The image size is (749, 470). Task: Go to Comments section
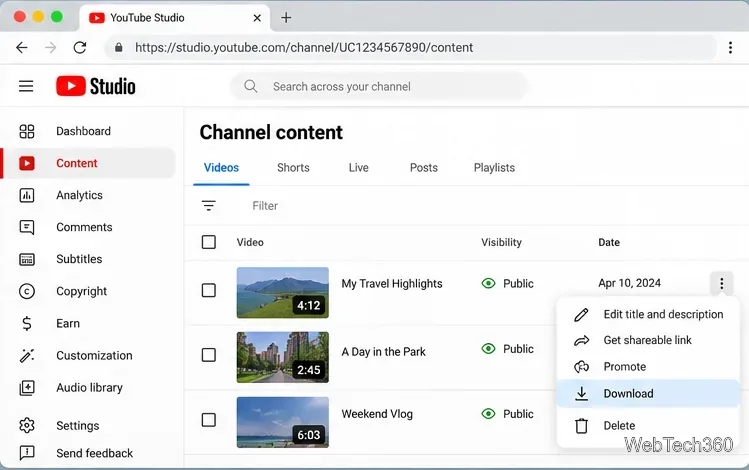tap(84, 227)
